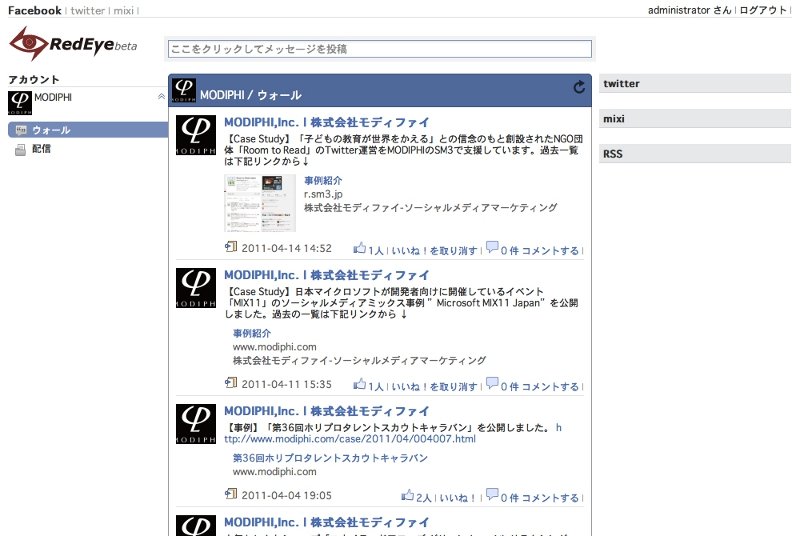Select 配信 in the account sidebar
This screenshot has height=536, width=800.
pos(41,149)
